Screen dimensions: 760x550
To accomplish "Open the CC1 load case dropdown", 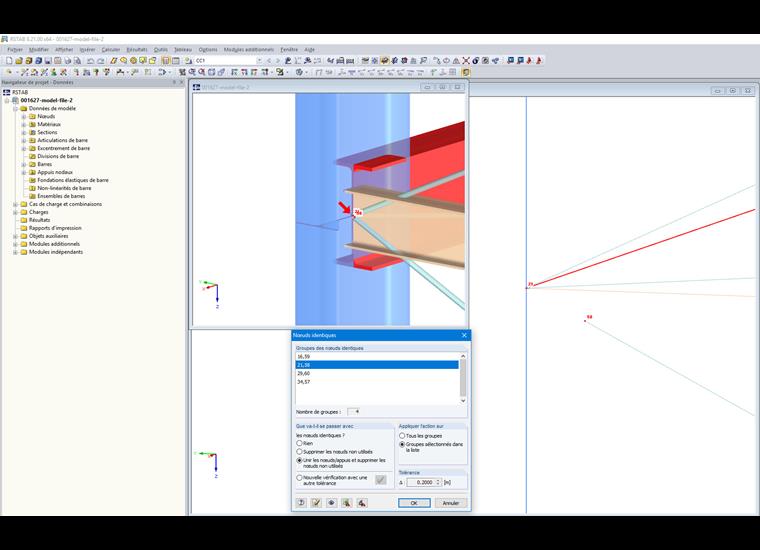I will pos(259,61).
